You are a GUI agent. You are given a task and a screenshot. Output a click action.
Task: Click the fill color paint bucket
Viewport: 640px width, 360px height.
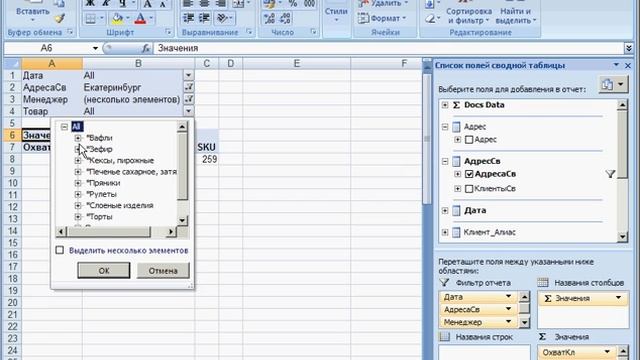pos(118,18)
